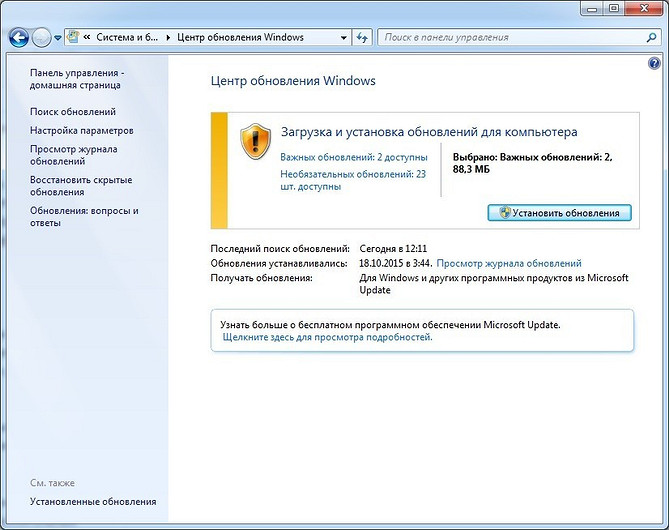Expand the chevron after "Система и б..." breadcrumb
The width and height of the screenshot is (669, 530).
[167, 38]
